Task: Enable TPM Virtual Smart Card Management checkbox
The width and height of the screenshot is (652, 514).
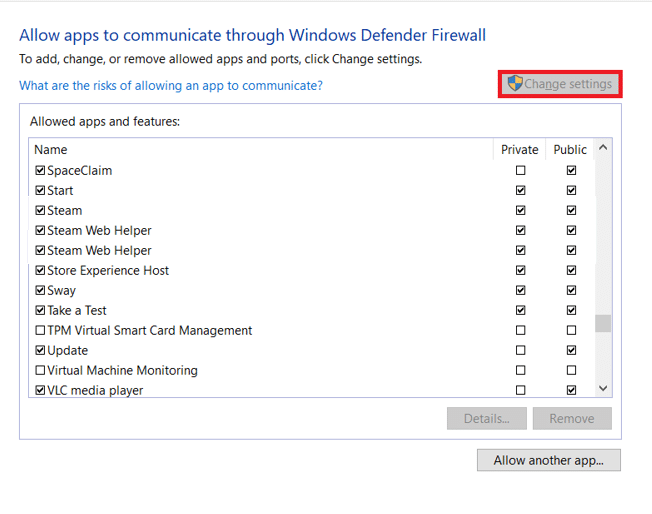Action: coord(40,331)
